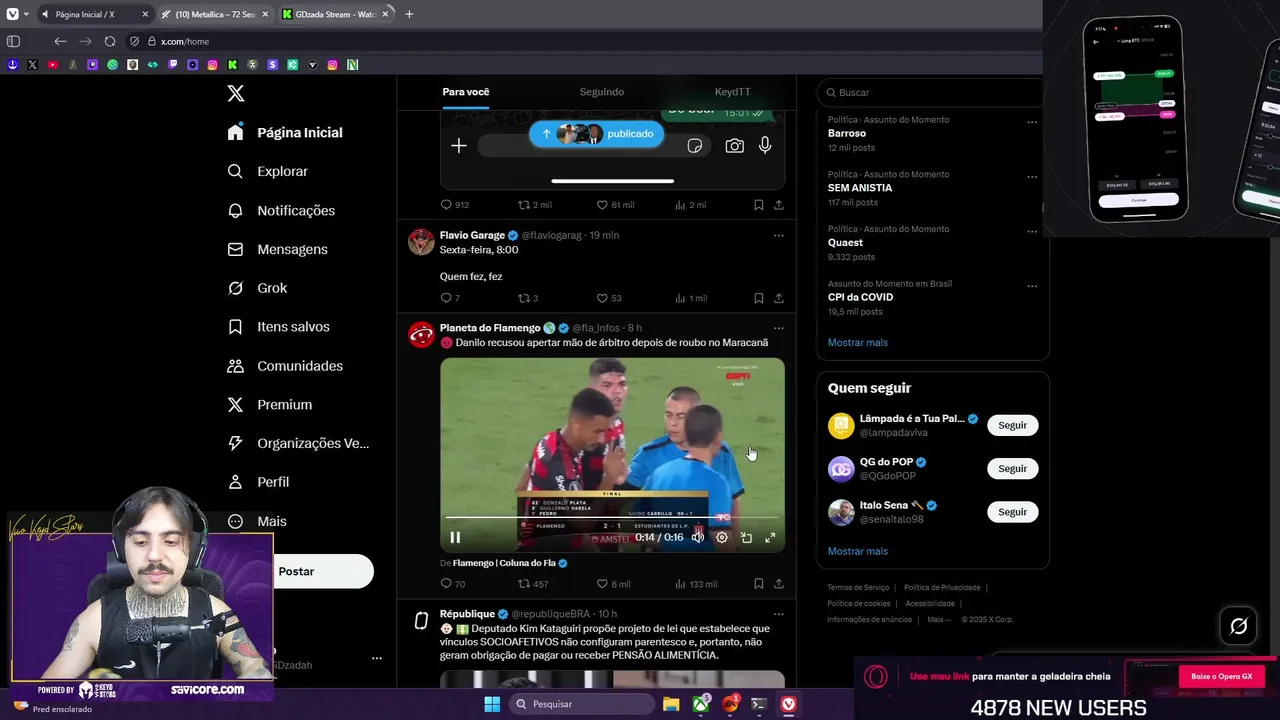Open more options on Planeta do Flamengo post
The image size is (1280, 720).
point(778,328)
